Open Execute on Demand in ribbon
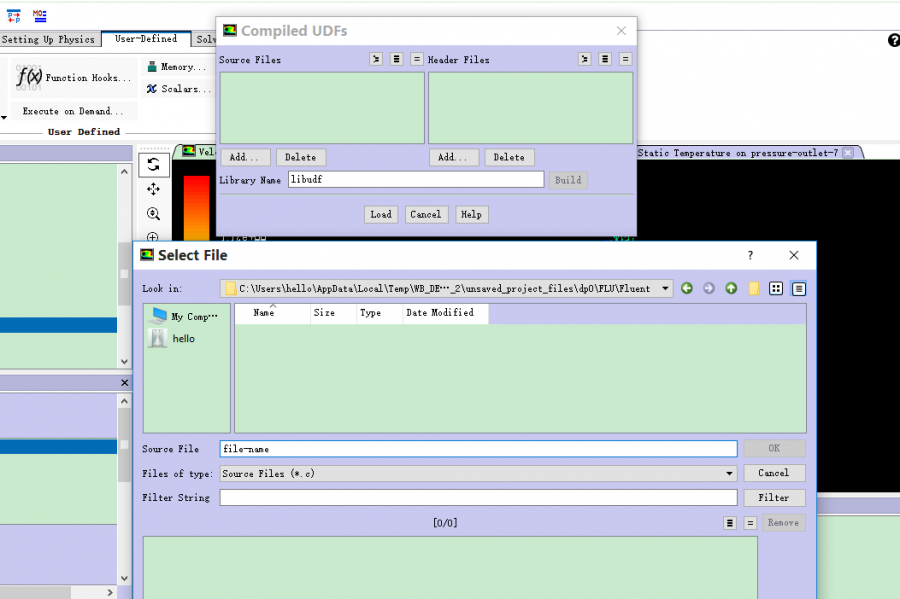 [x=72, y=111]
